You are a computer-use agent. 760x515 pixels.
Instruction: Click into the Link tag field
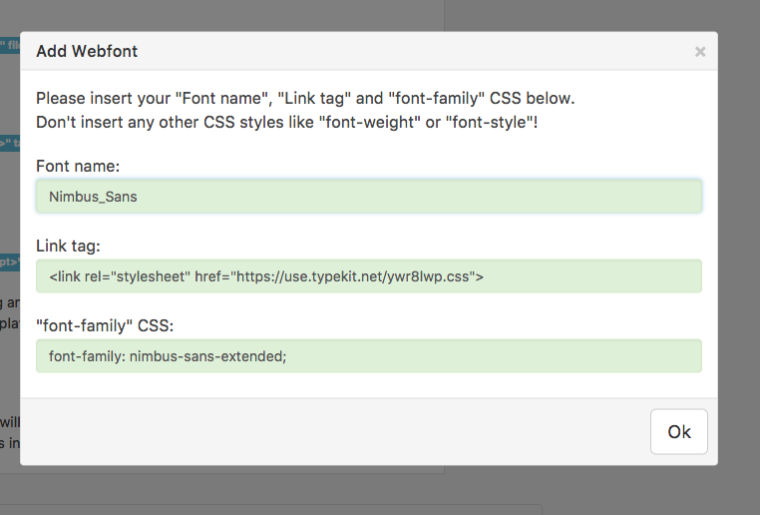click(368, 276)
